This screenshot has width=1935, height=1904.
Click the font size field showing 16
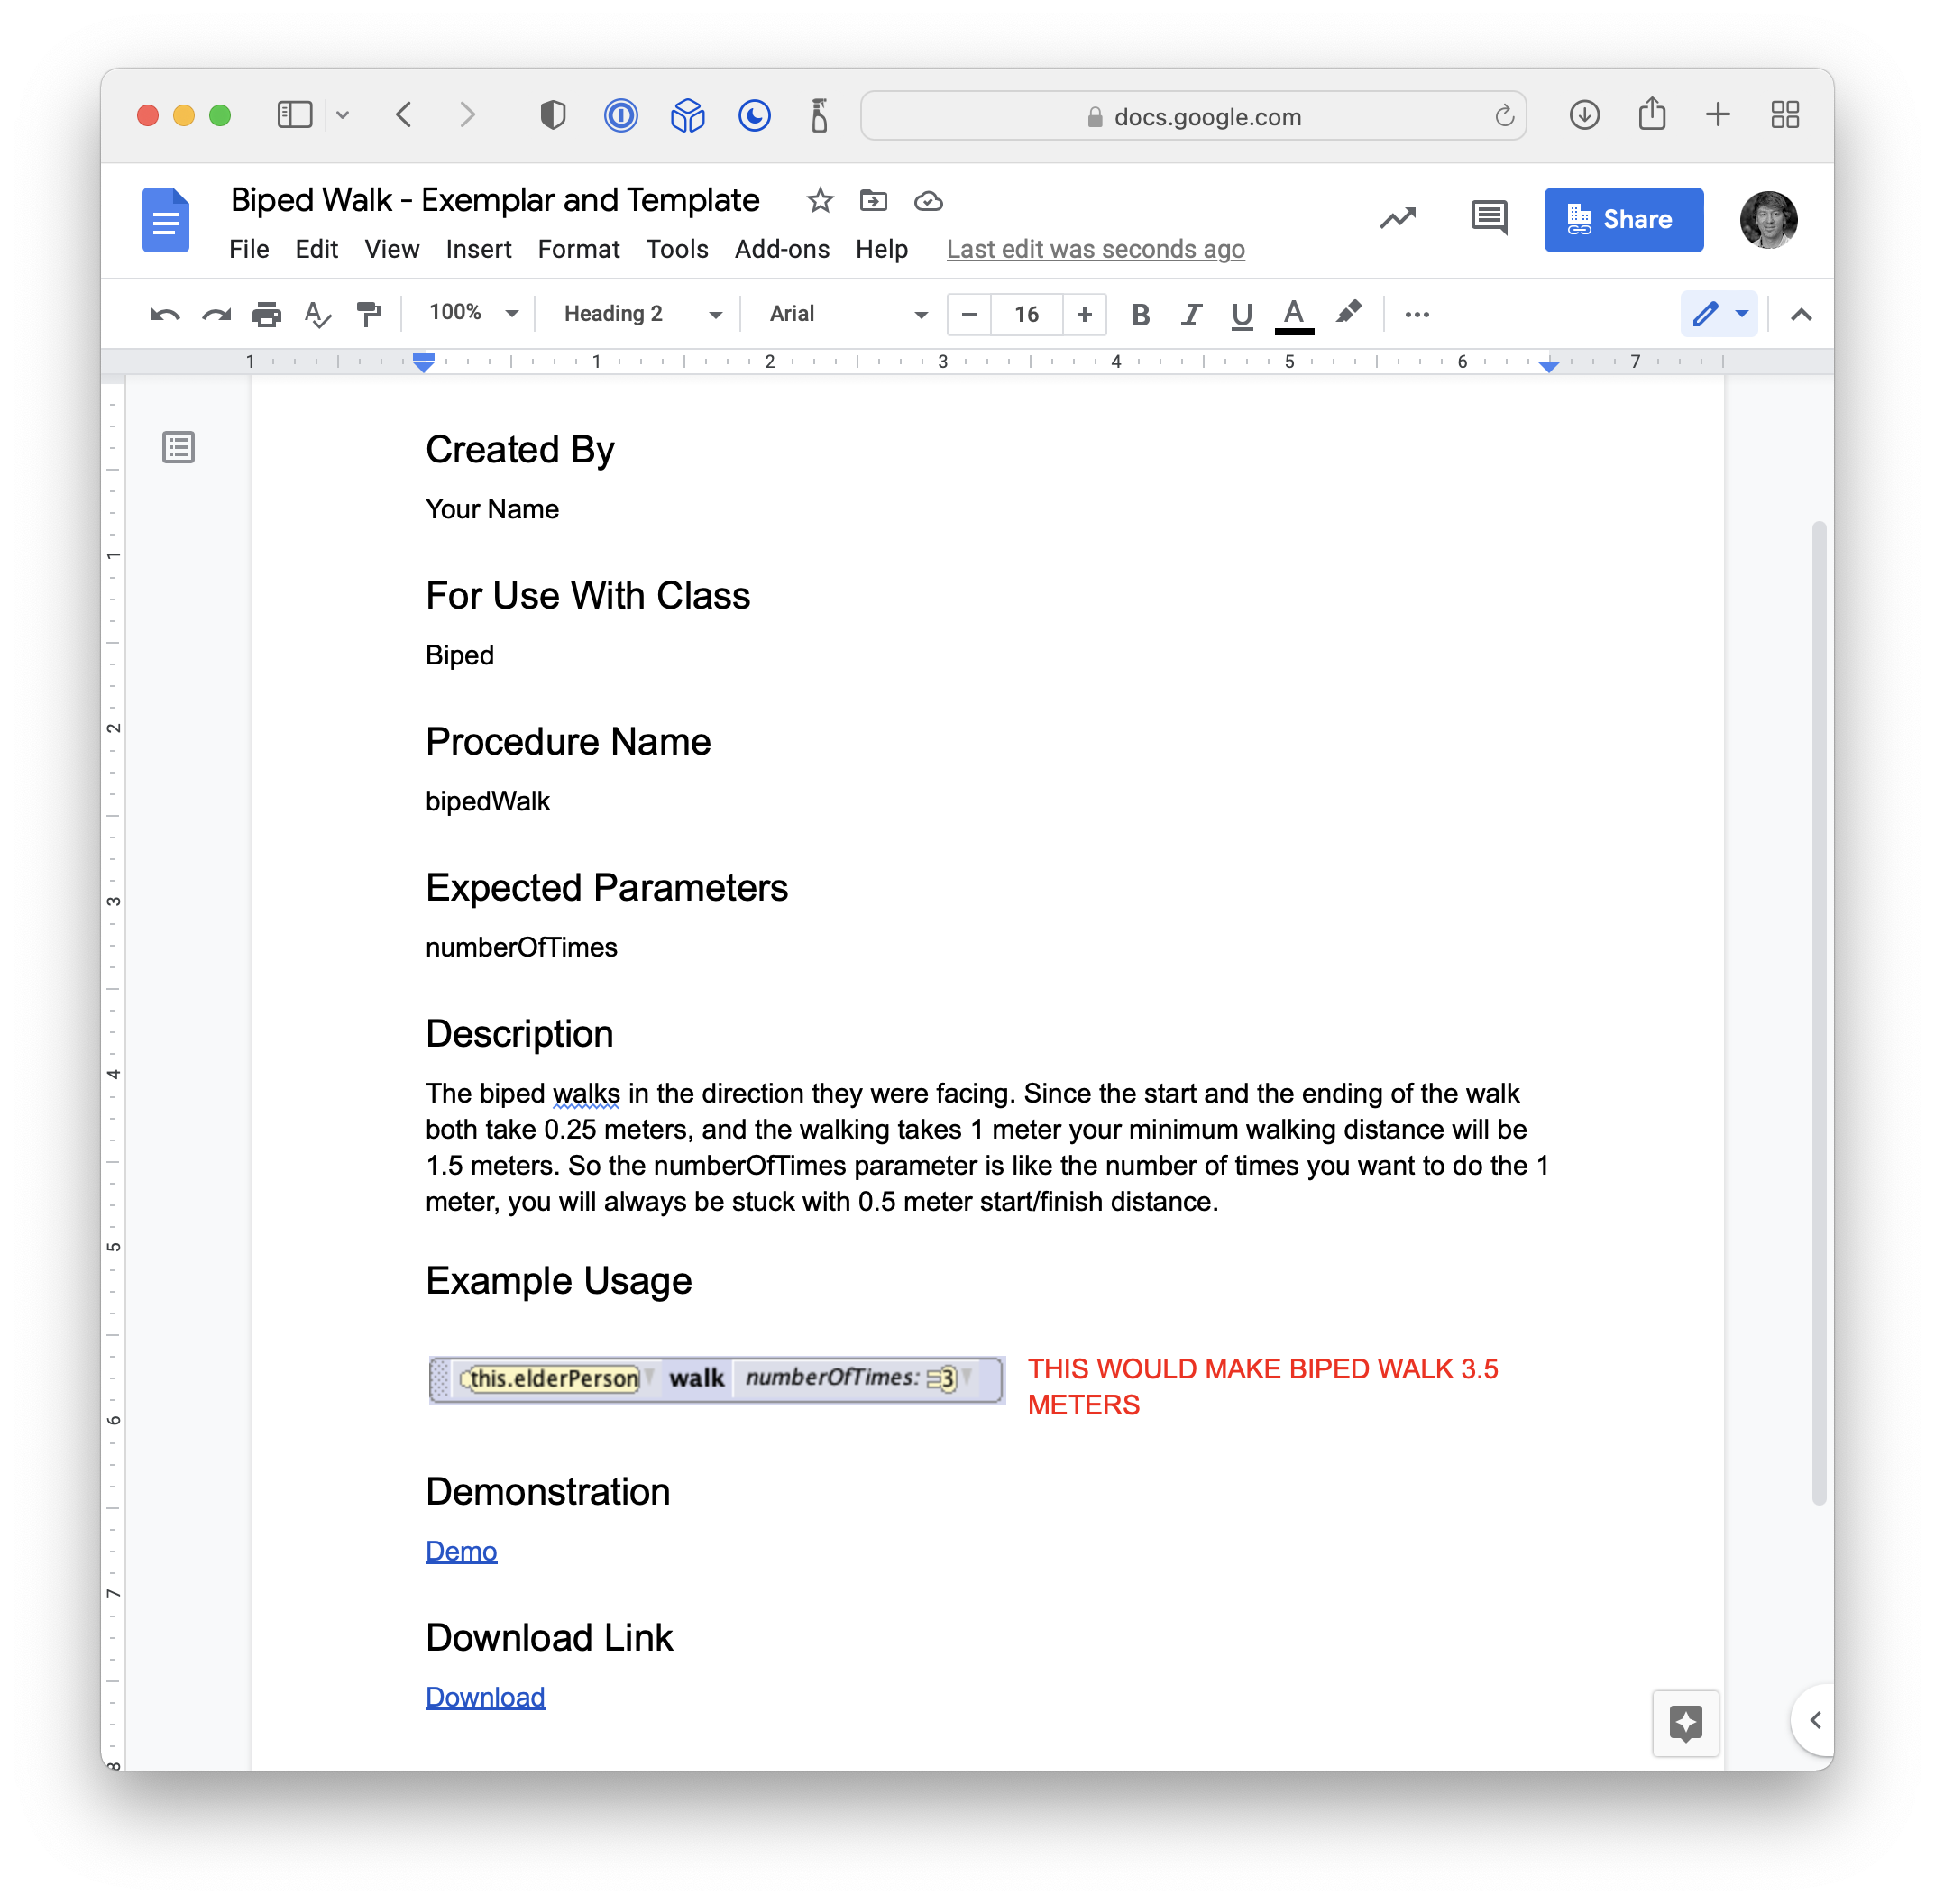click(x=1026, y=315)
